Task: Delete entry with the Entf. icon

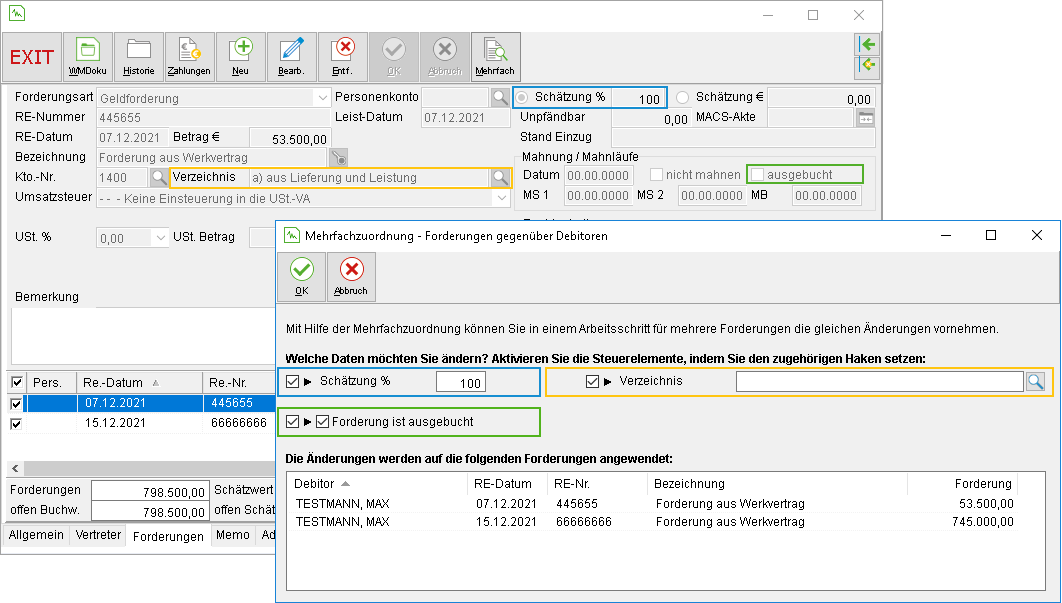Action: [x=343, y=57]
